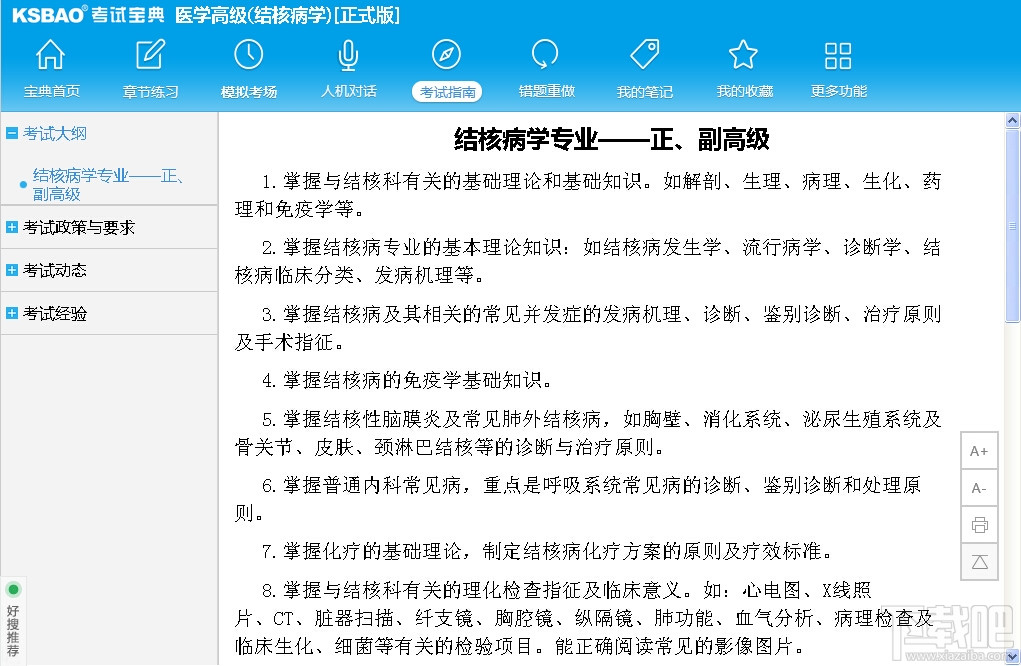Image resolution: width=1021 pixels, height=666 pixels.
Task: Click item 1 about 基础理论和基础知识
Action: 588,195
